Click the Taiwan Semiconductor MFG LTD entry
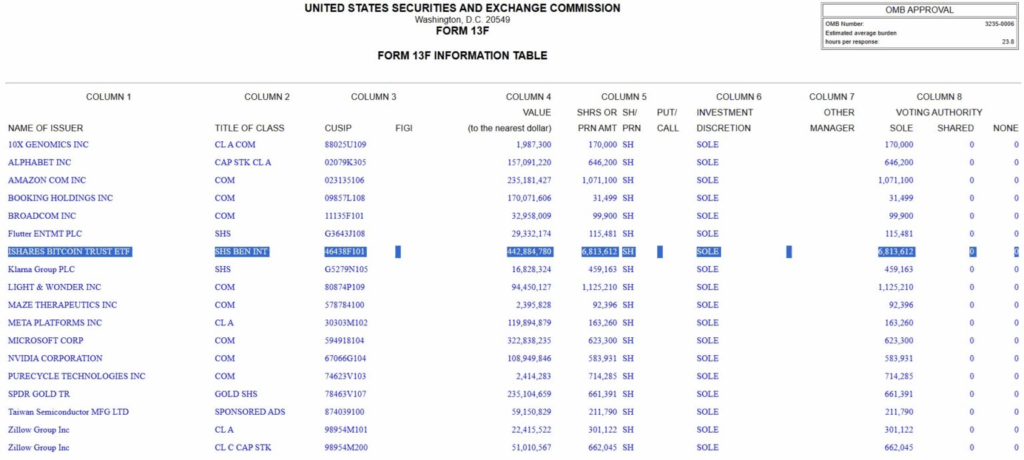 [x=68, y=412]
